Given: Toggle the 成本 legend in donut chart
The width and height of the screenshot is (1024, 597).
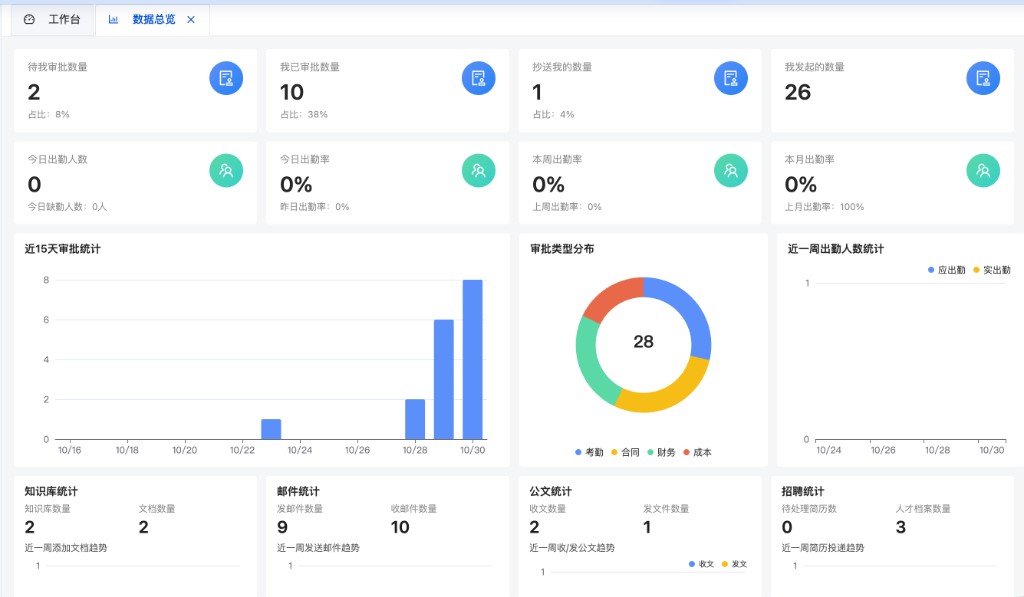Looking at the screenshot, I should click(697, 452).
